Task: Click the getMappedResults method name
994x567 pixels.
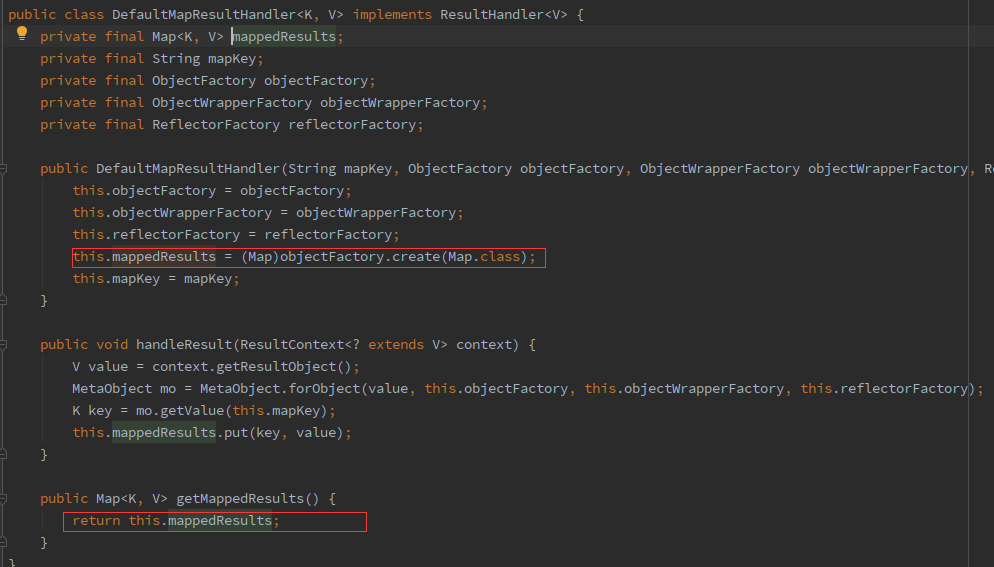Action: tap(240, 499)
